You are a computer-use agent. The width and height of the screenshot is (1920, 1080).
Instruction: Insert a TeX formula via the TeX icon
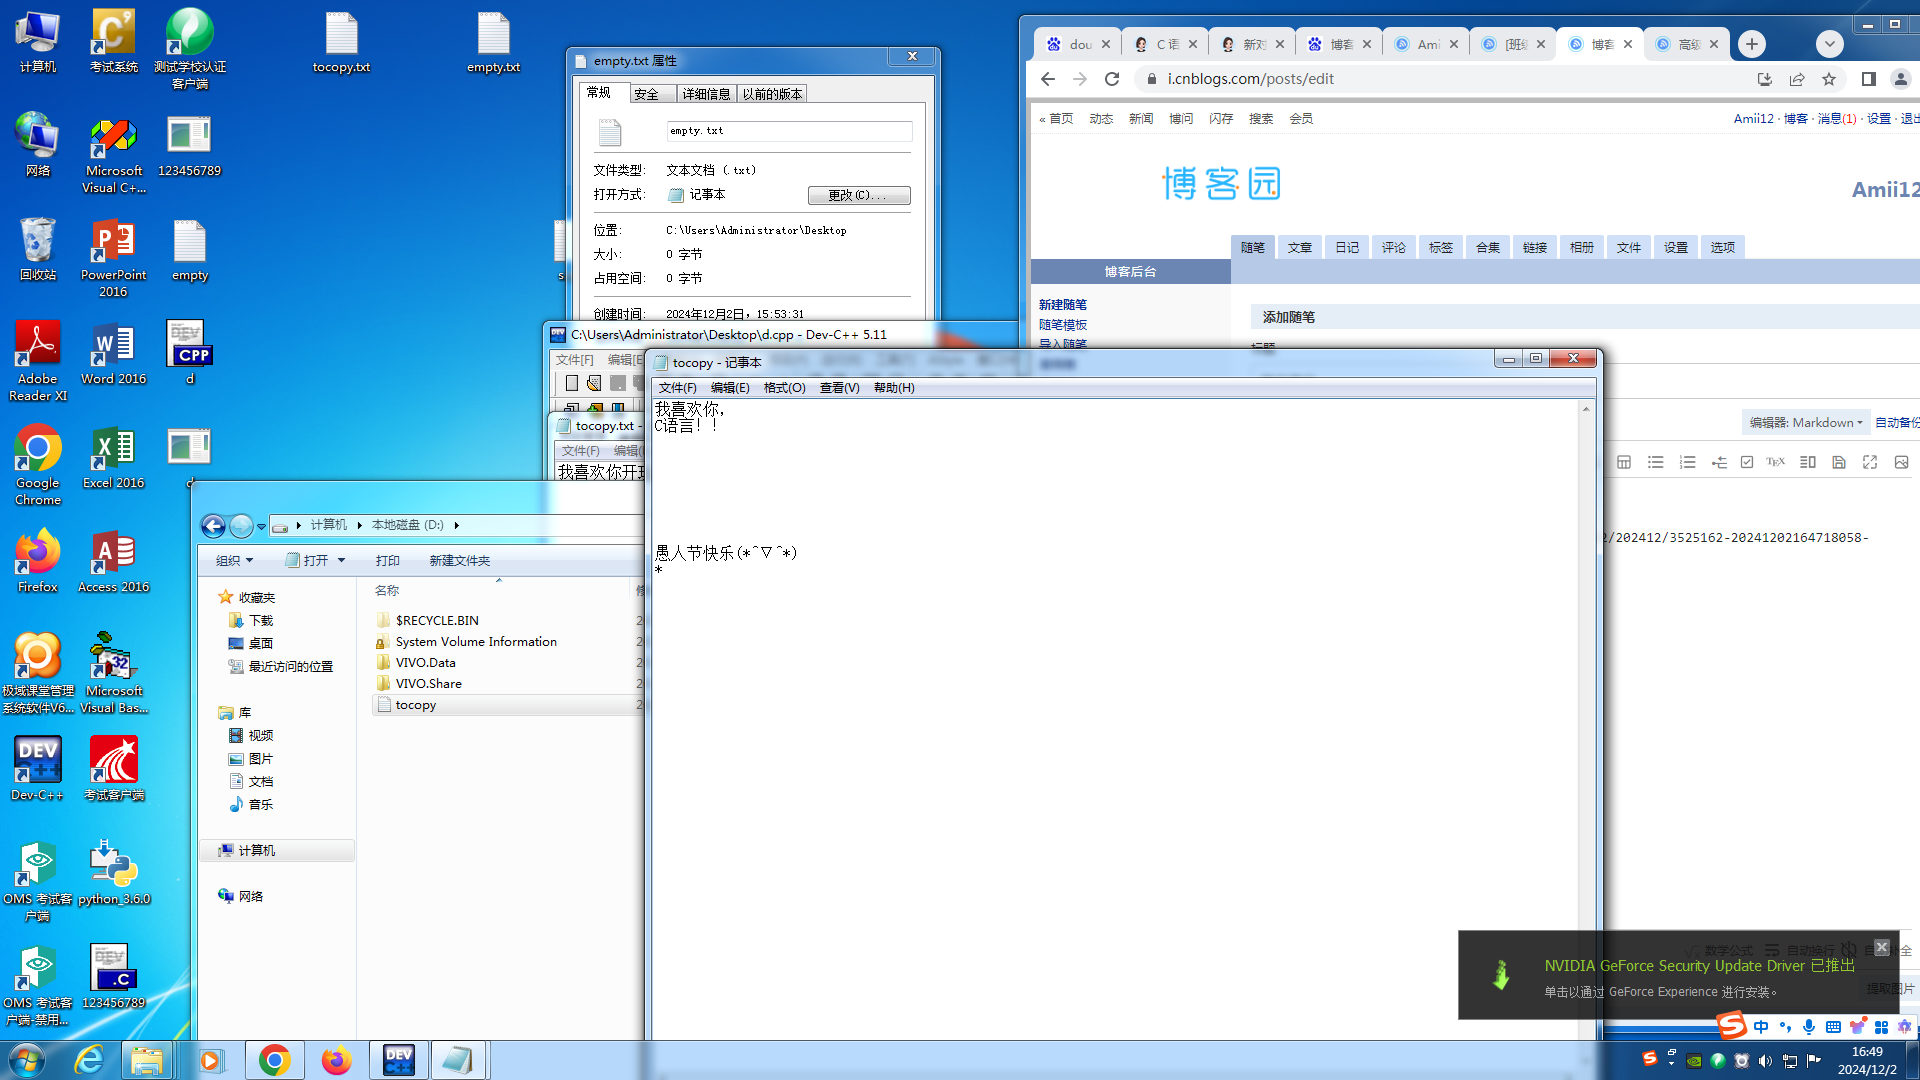pos(1775,462)
